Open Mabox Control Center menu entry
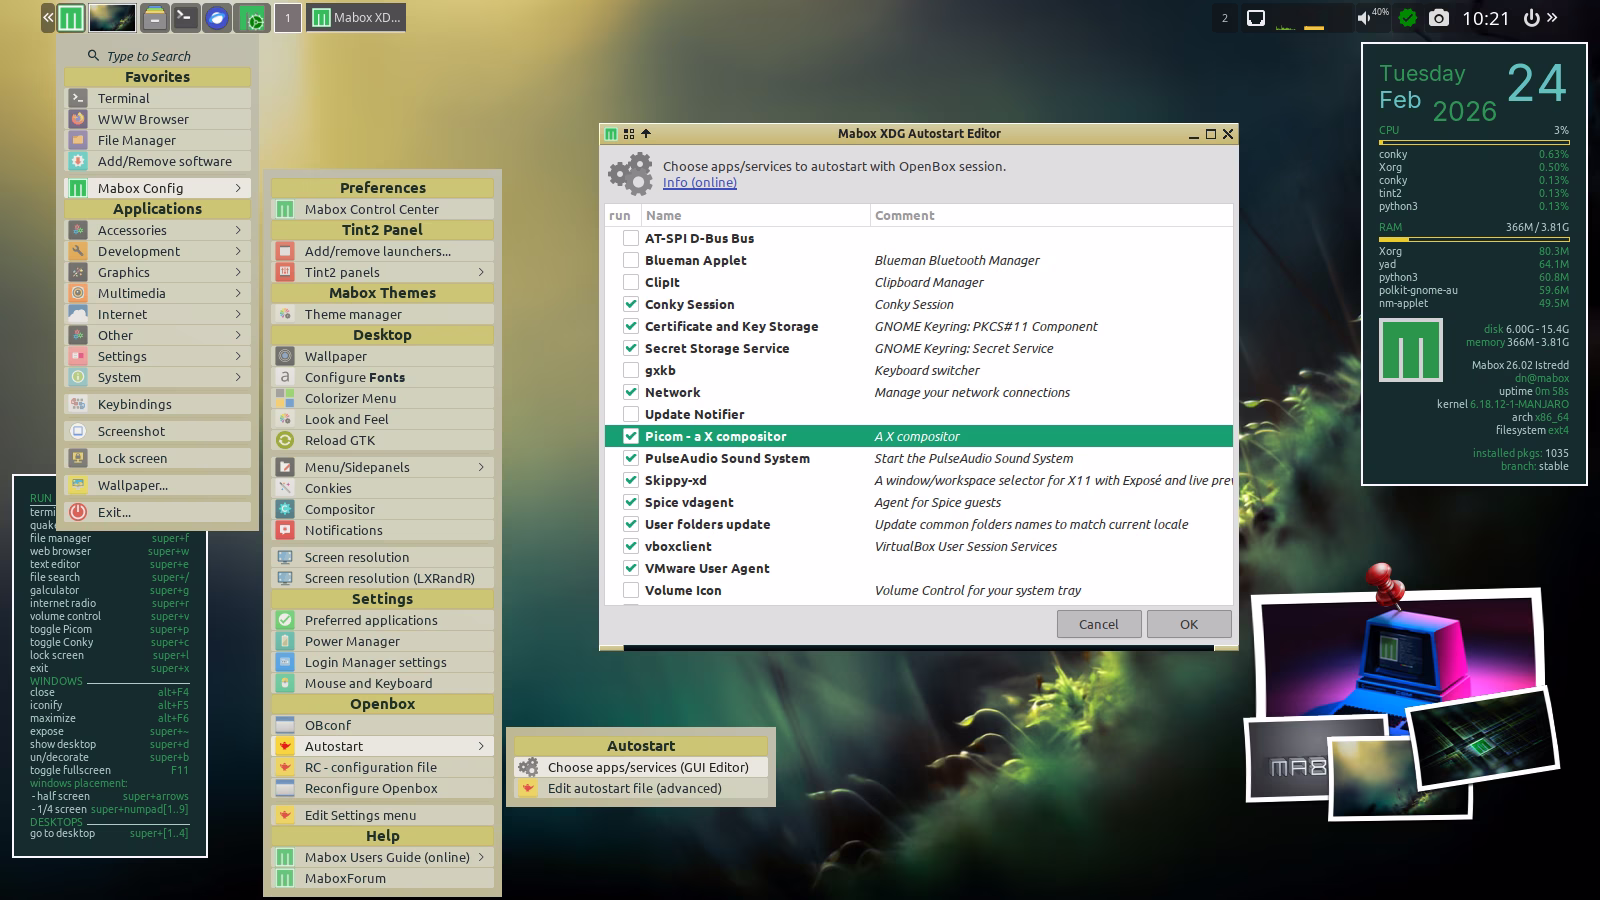1600x900 pixels. click(371, 209)
